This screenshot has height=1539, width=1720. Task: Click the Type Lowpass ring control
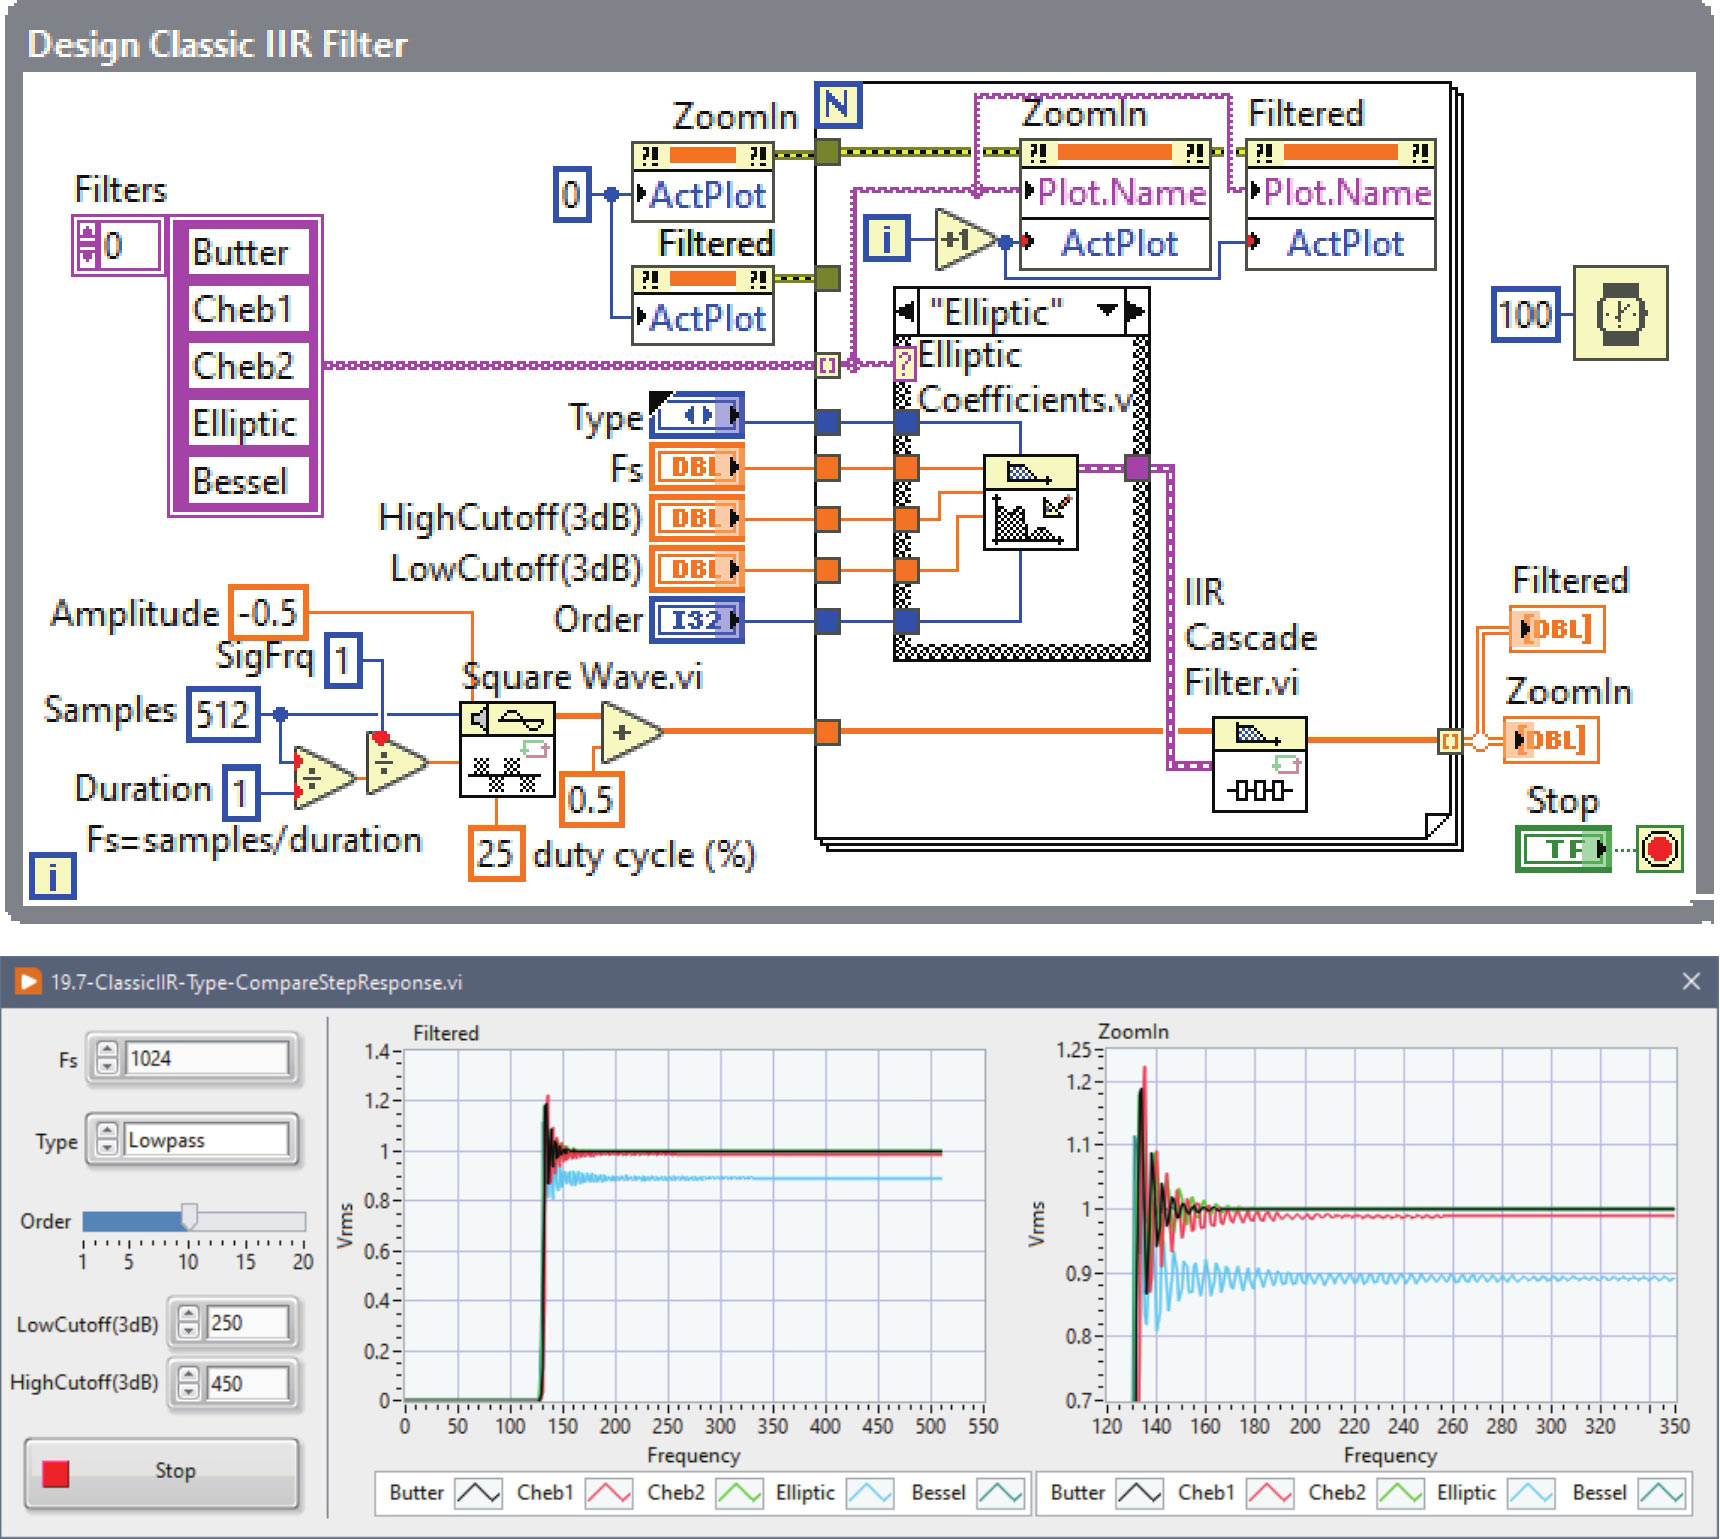tap(205, 1140)
